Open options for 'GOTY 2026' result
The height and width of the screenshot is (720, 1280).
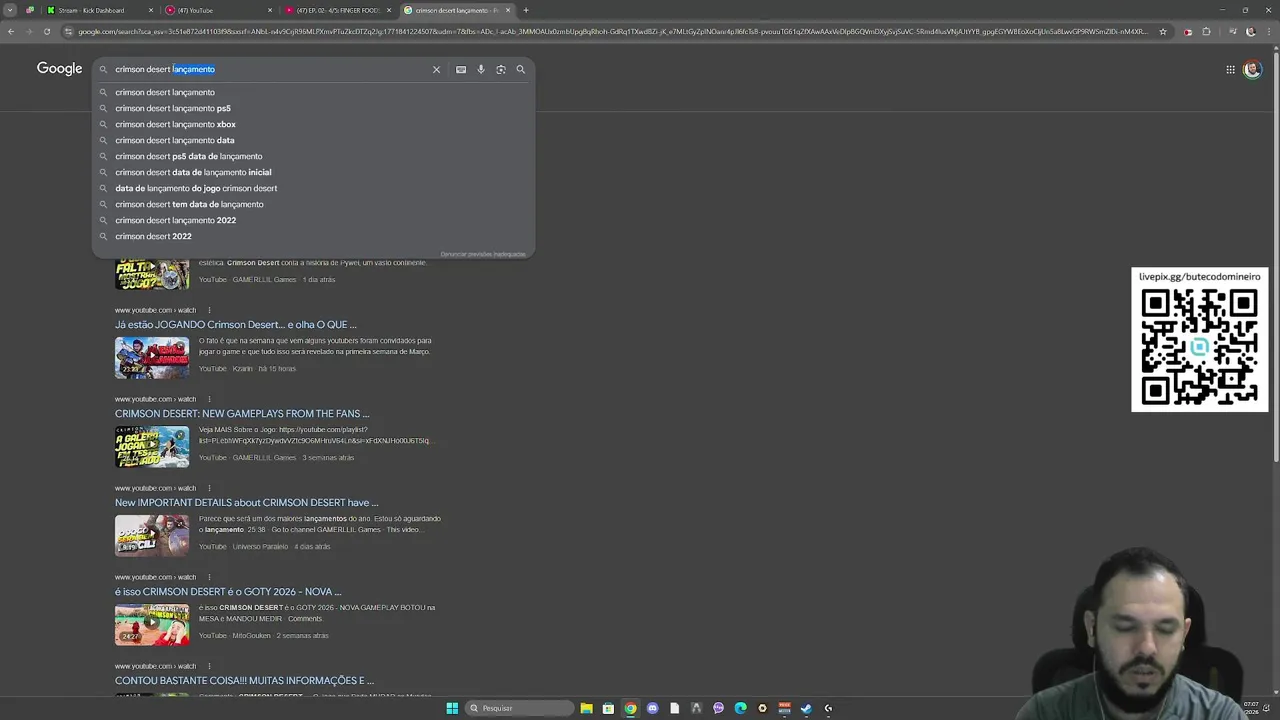209,577
